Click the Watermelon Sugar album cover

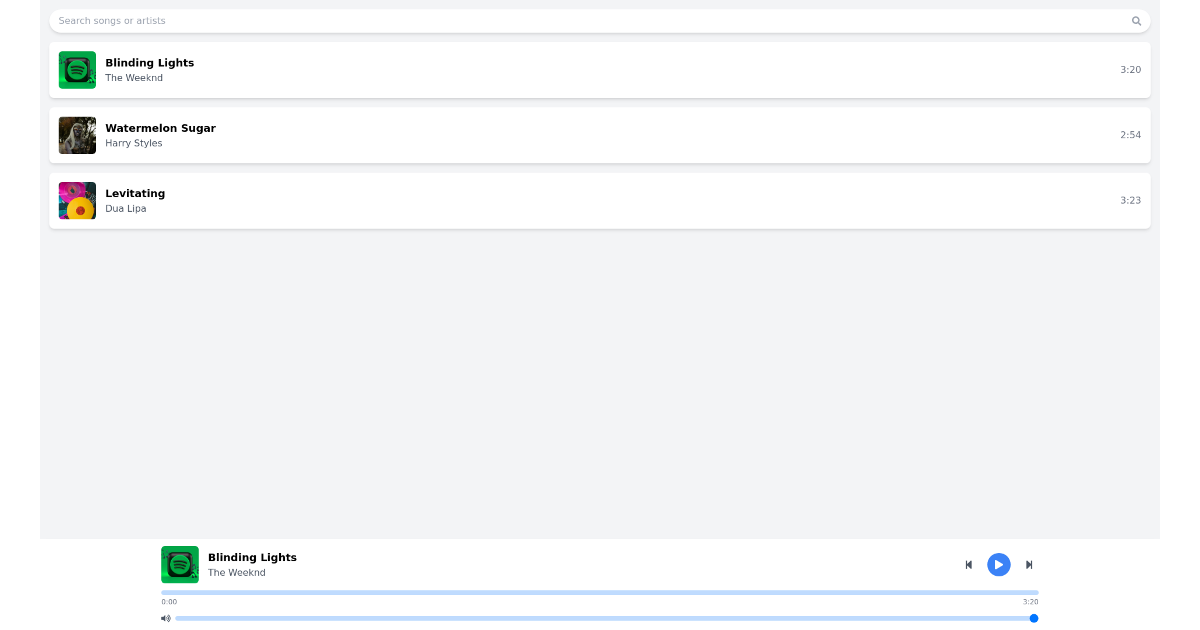77,135
